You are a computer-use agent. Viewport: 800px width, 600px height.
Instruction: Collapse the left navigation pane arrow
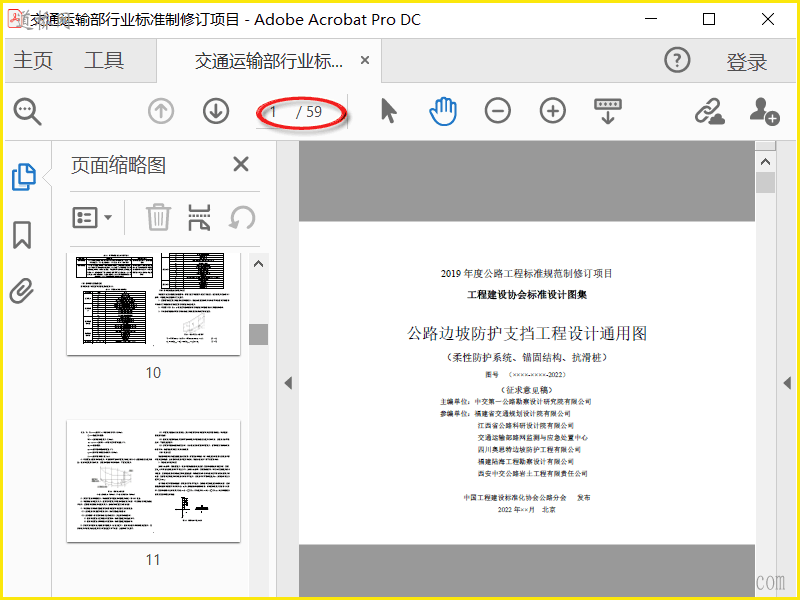288,383
